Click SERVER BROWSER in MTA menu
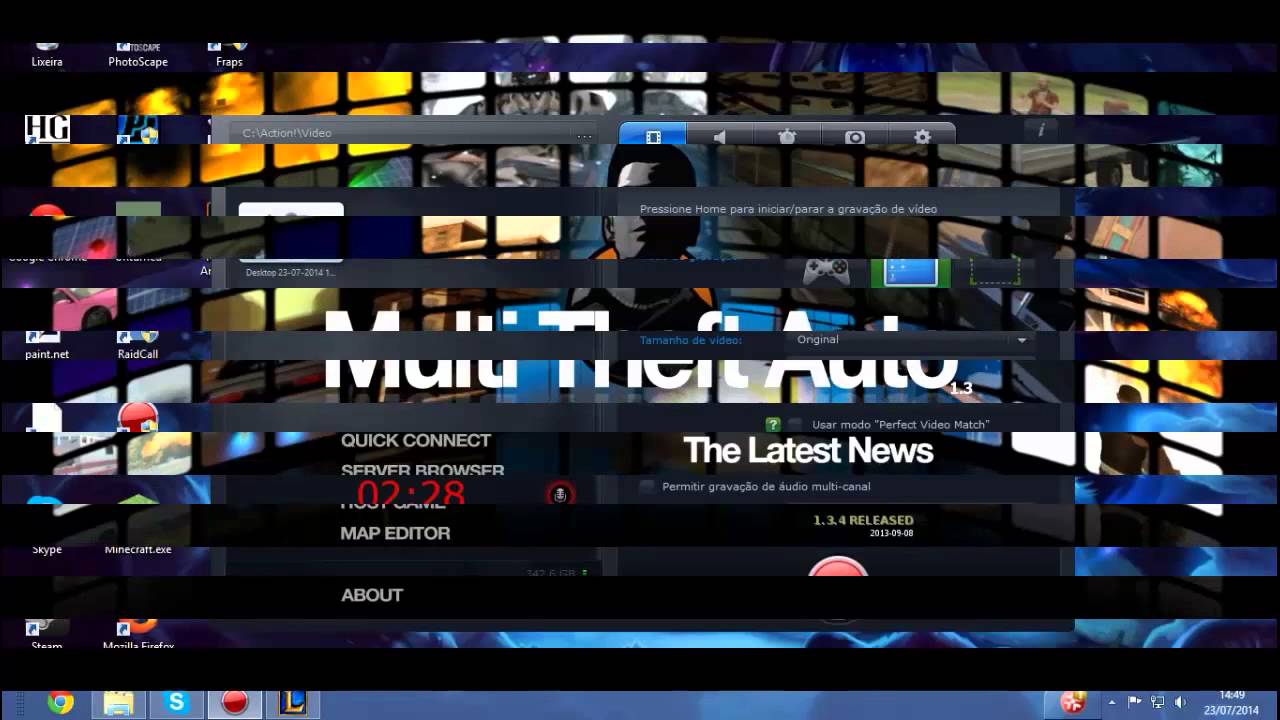Image resolution: width=1280 pixels, height=720 pixels. click(x=422, y=470)
